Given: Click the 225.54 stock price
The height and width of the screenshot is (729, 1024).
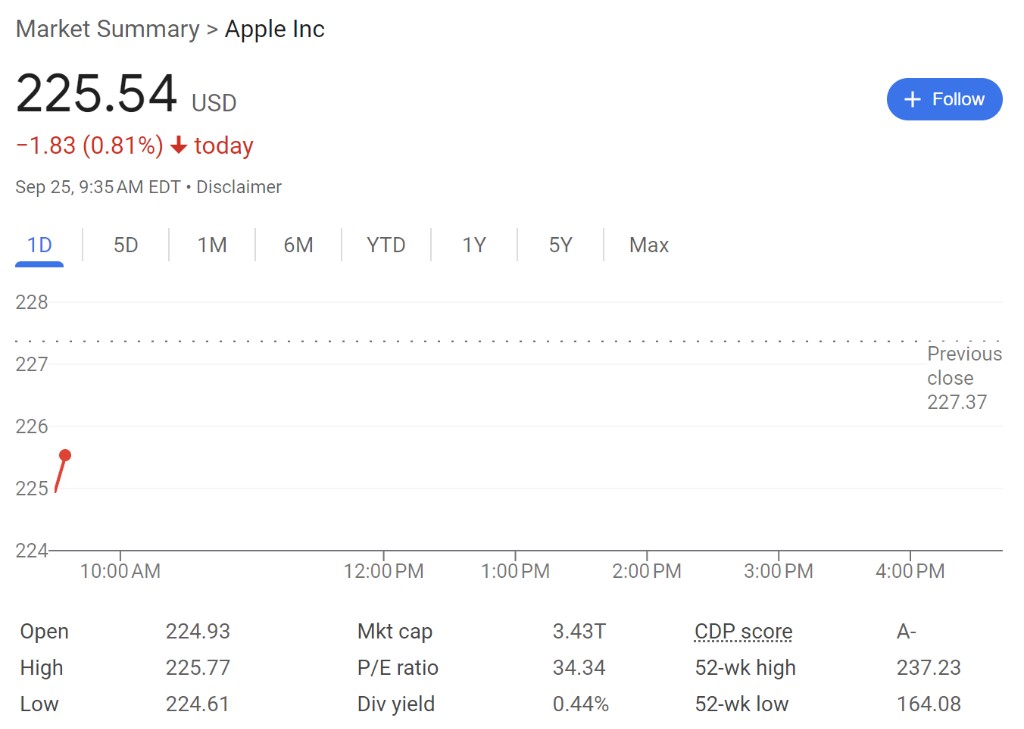Looking at the screenshot, I should 96,94.
